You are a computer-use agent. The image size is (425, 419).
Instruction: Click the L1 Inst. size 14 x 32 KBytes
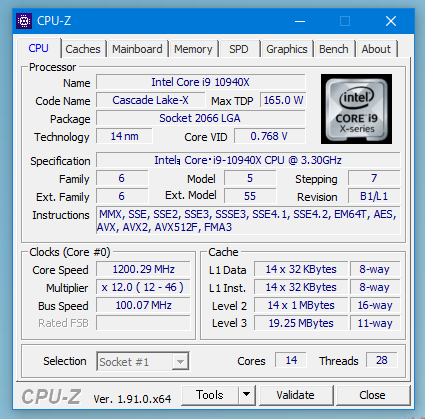coord(301,287)
